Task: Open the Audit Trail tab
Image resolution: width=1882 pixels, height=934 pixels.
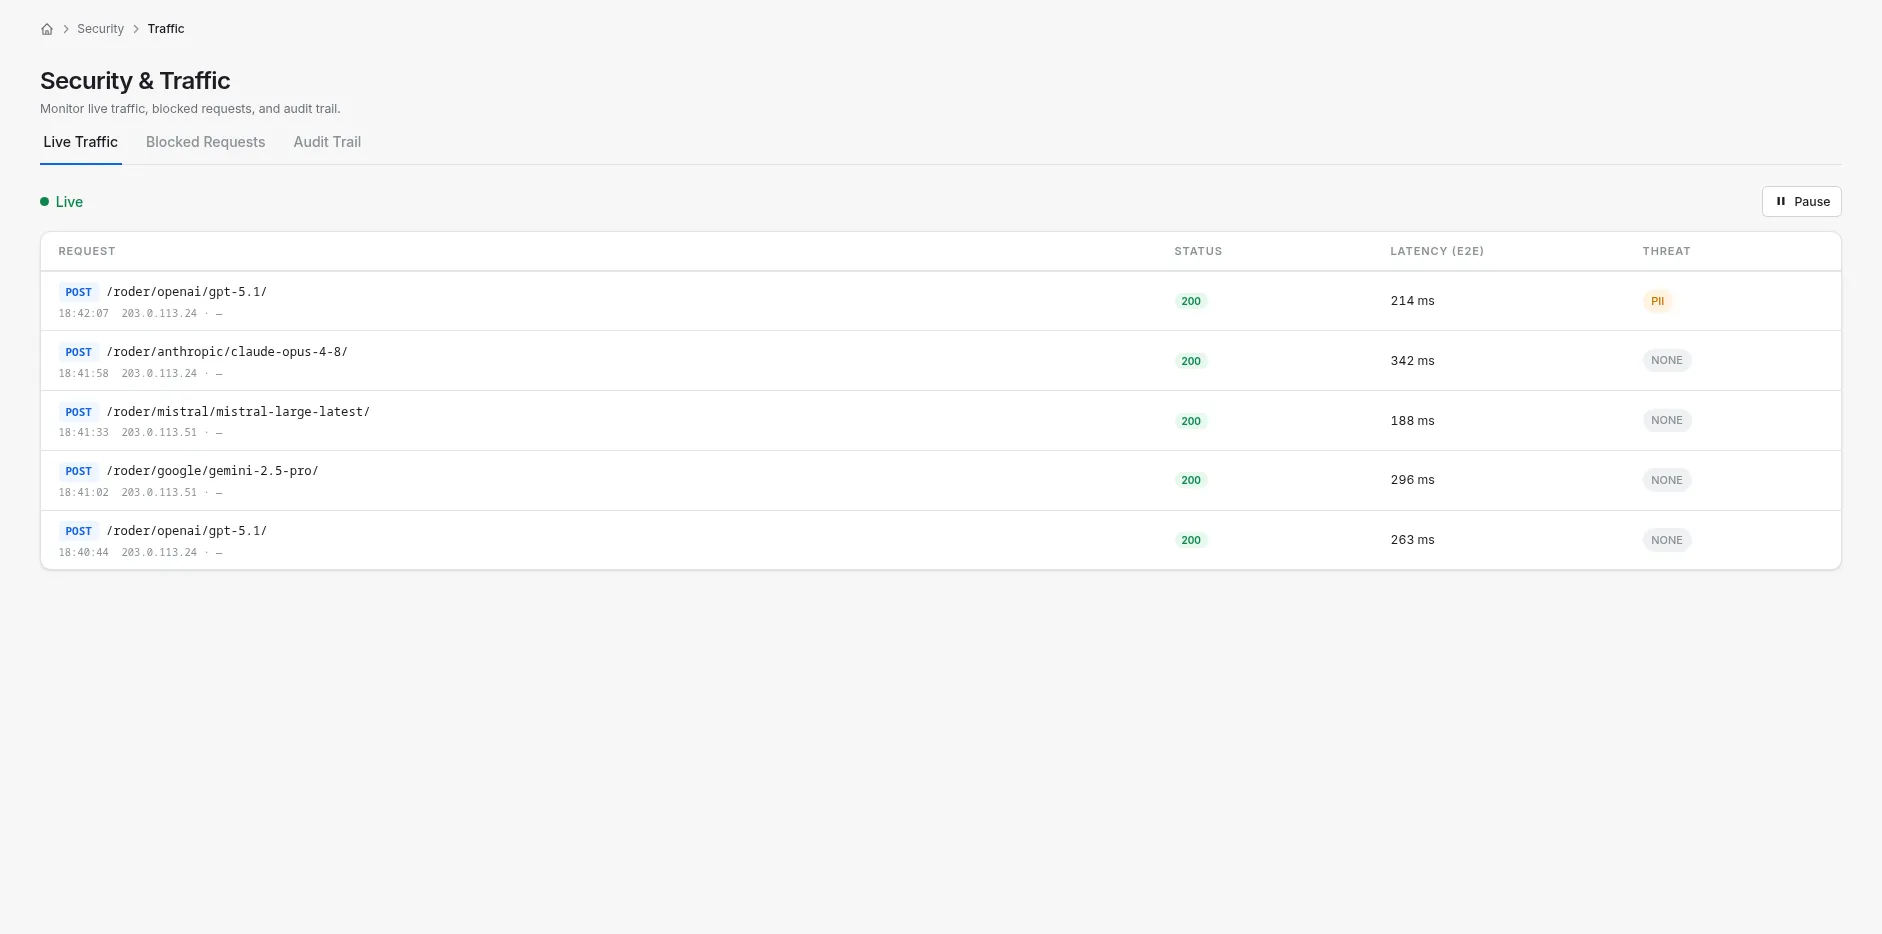Action: click(327, 142)
